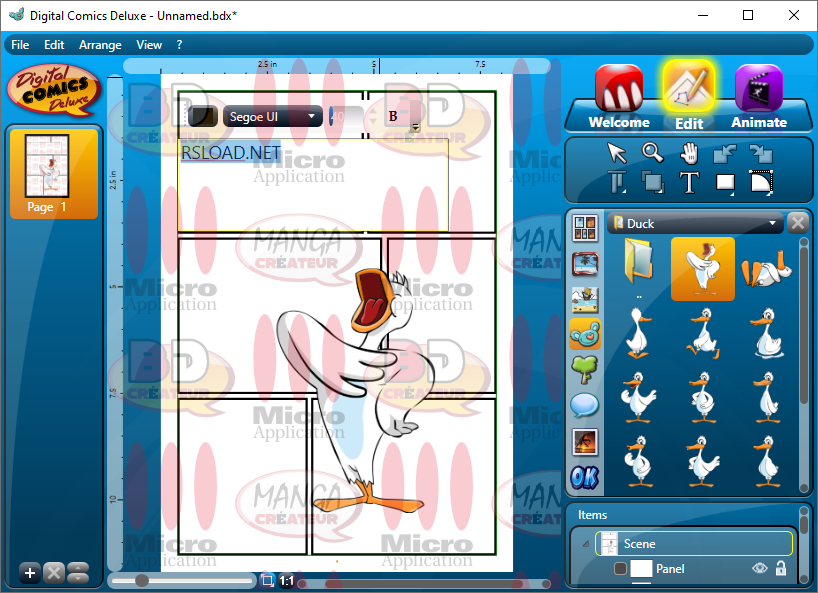Open the Duck folder dropdown
This screenshot has width=818, height=593.
pyautogui.click(x=695, y=223)
